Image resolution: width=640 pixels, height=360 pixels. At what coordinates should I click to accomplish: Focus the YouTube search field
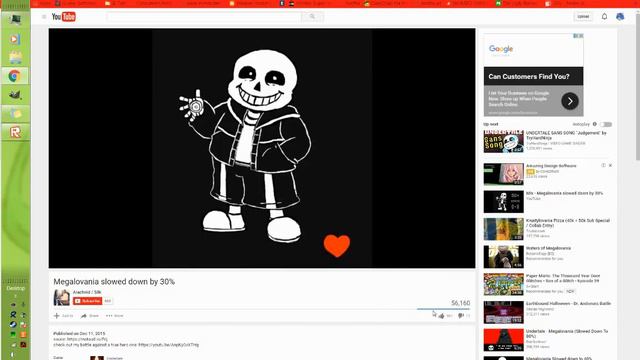[x=204, y=17]
